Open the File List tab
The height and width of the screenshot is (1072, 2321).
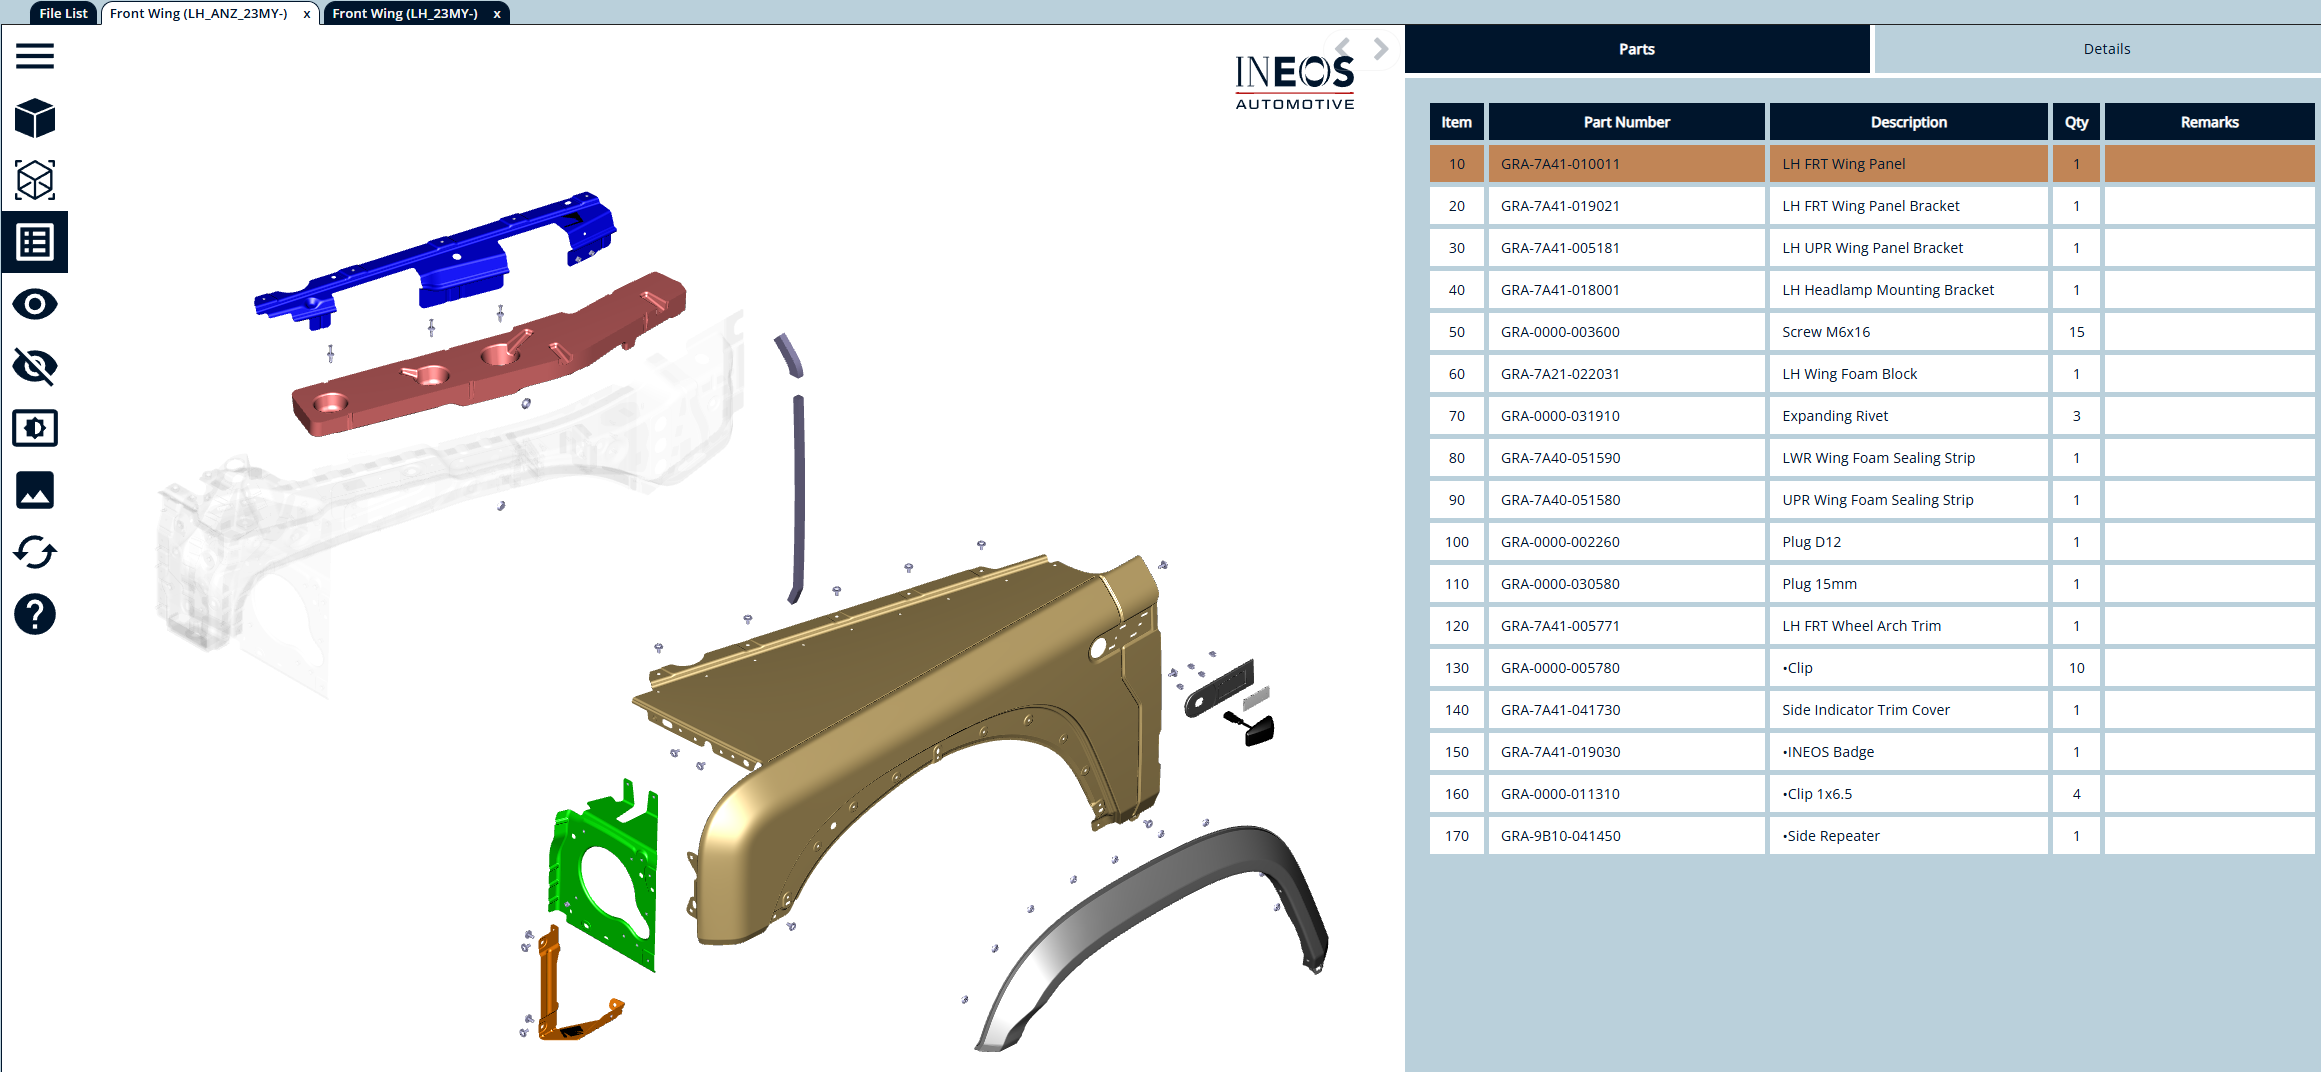tap(63, 13)
